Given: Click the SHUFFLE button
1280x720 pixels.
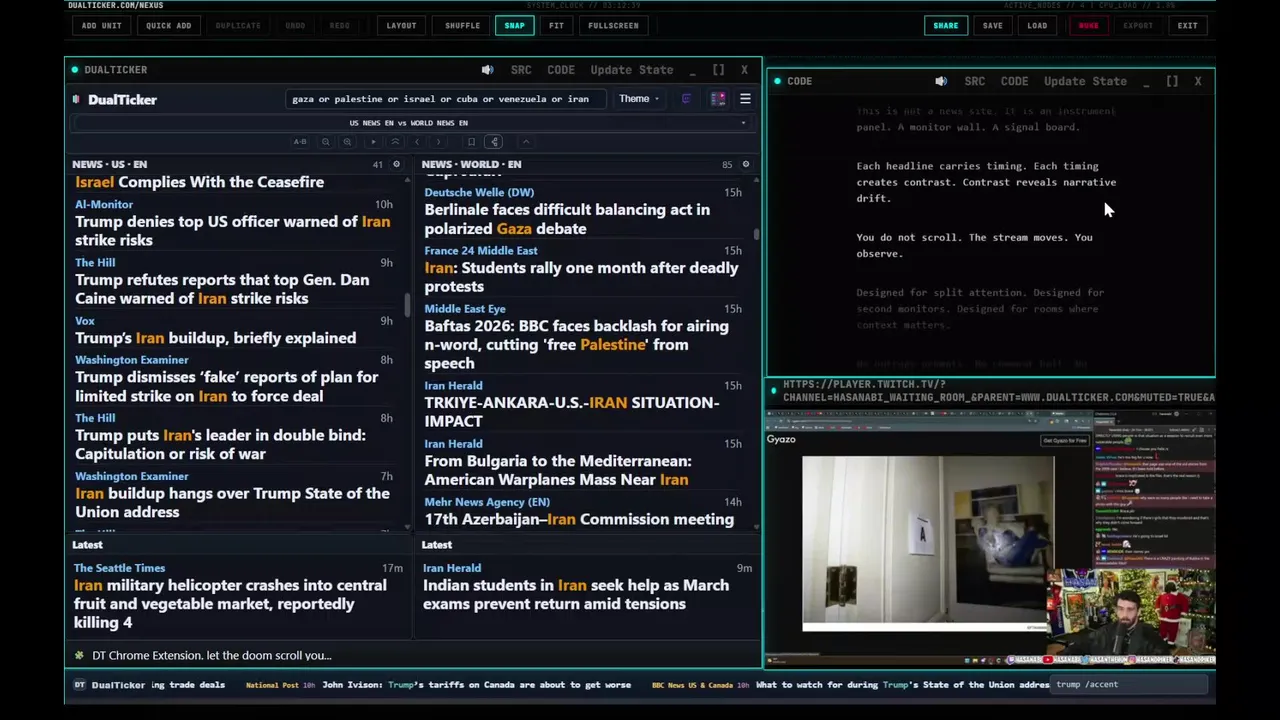Looking at the screenshot, I should pyautogui.click(x=462, y=25).
